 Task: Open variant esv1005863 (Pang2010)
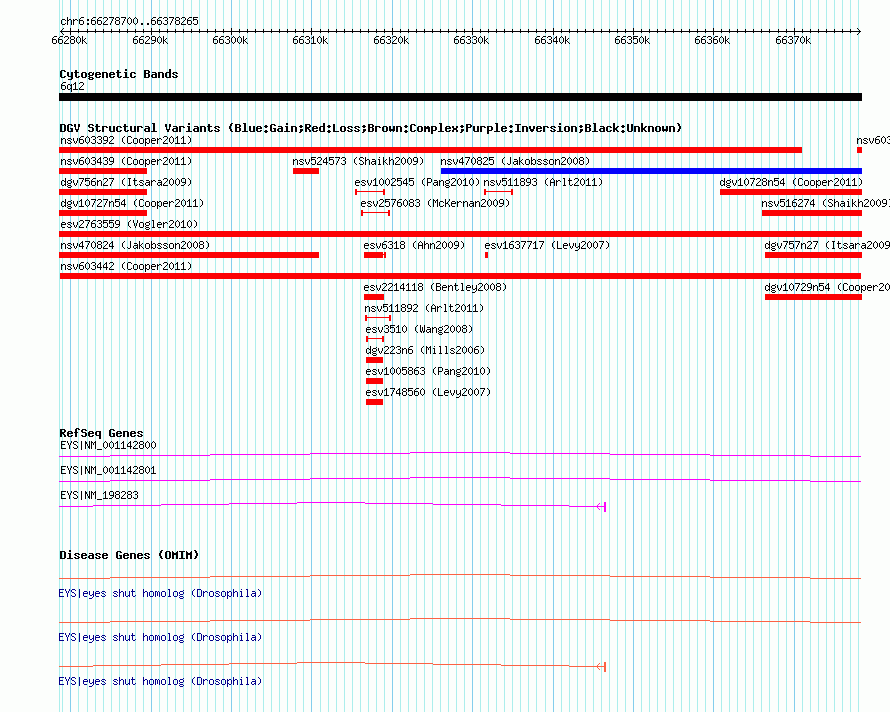click(428, 371)
